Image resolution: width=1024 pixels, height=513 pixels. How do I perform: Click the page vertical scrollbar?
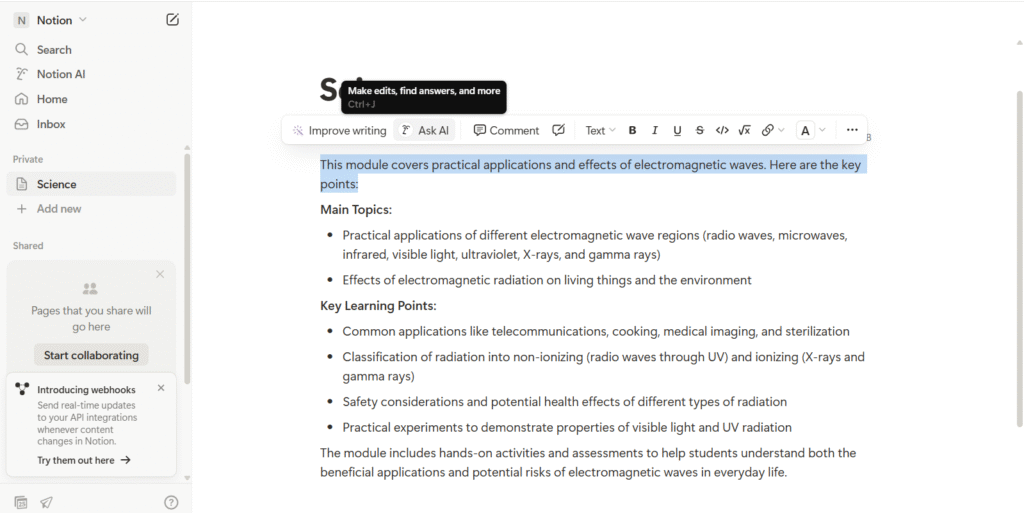(x=1019, y=258)
